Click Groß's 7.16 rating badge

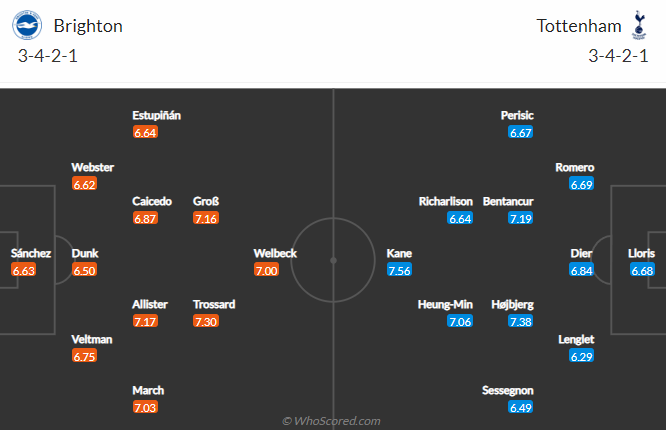click(x=206, y=218)
